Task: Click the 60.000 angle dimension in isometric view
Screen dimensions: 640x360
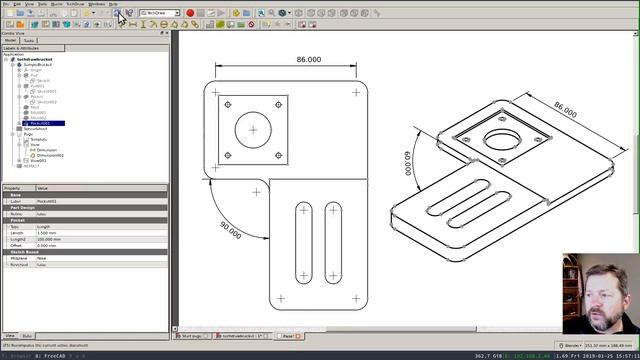Action: (x=408, y=163)
